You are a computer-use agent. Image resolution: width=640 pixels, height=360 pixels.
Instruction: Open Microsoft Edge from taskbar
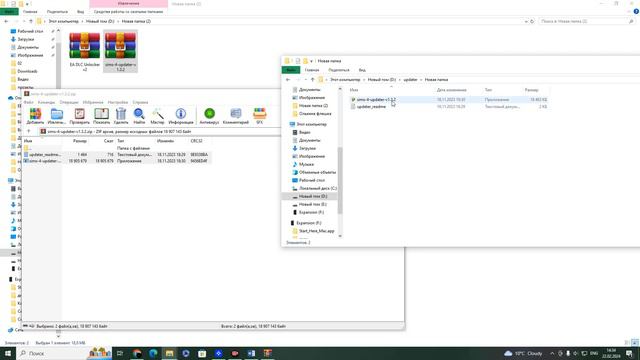(x=153, y=353)
